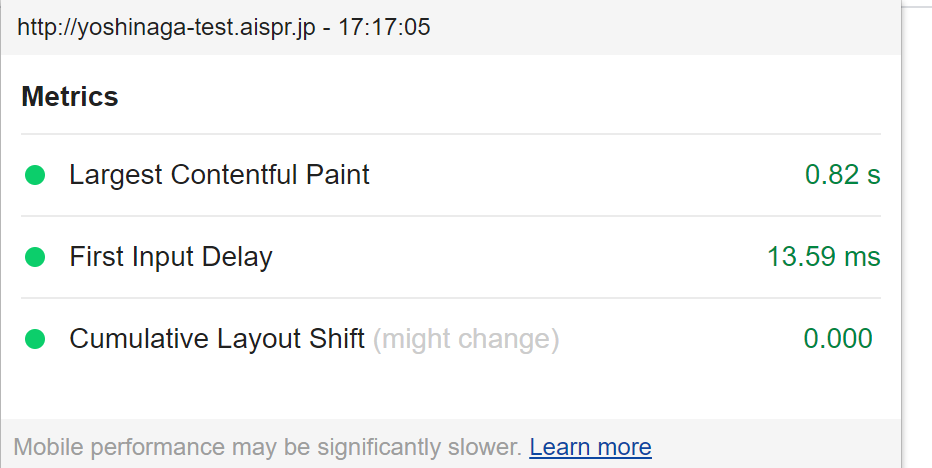
Task: Click the green dot beside Largest Contentful Paint
Action: point(35,176)
